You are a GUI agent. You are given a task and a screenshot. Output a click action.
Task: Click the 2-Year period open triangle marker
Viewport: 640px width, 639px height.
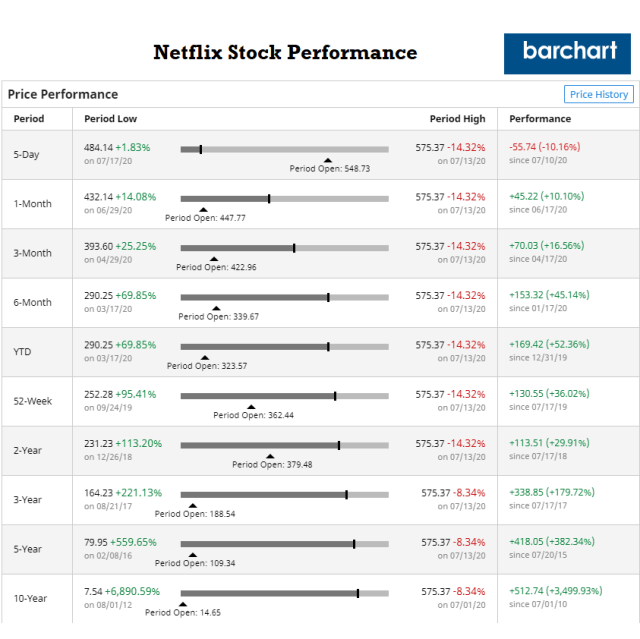tap(269, 456)
